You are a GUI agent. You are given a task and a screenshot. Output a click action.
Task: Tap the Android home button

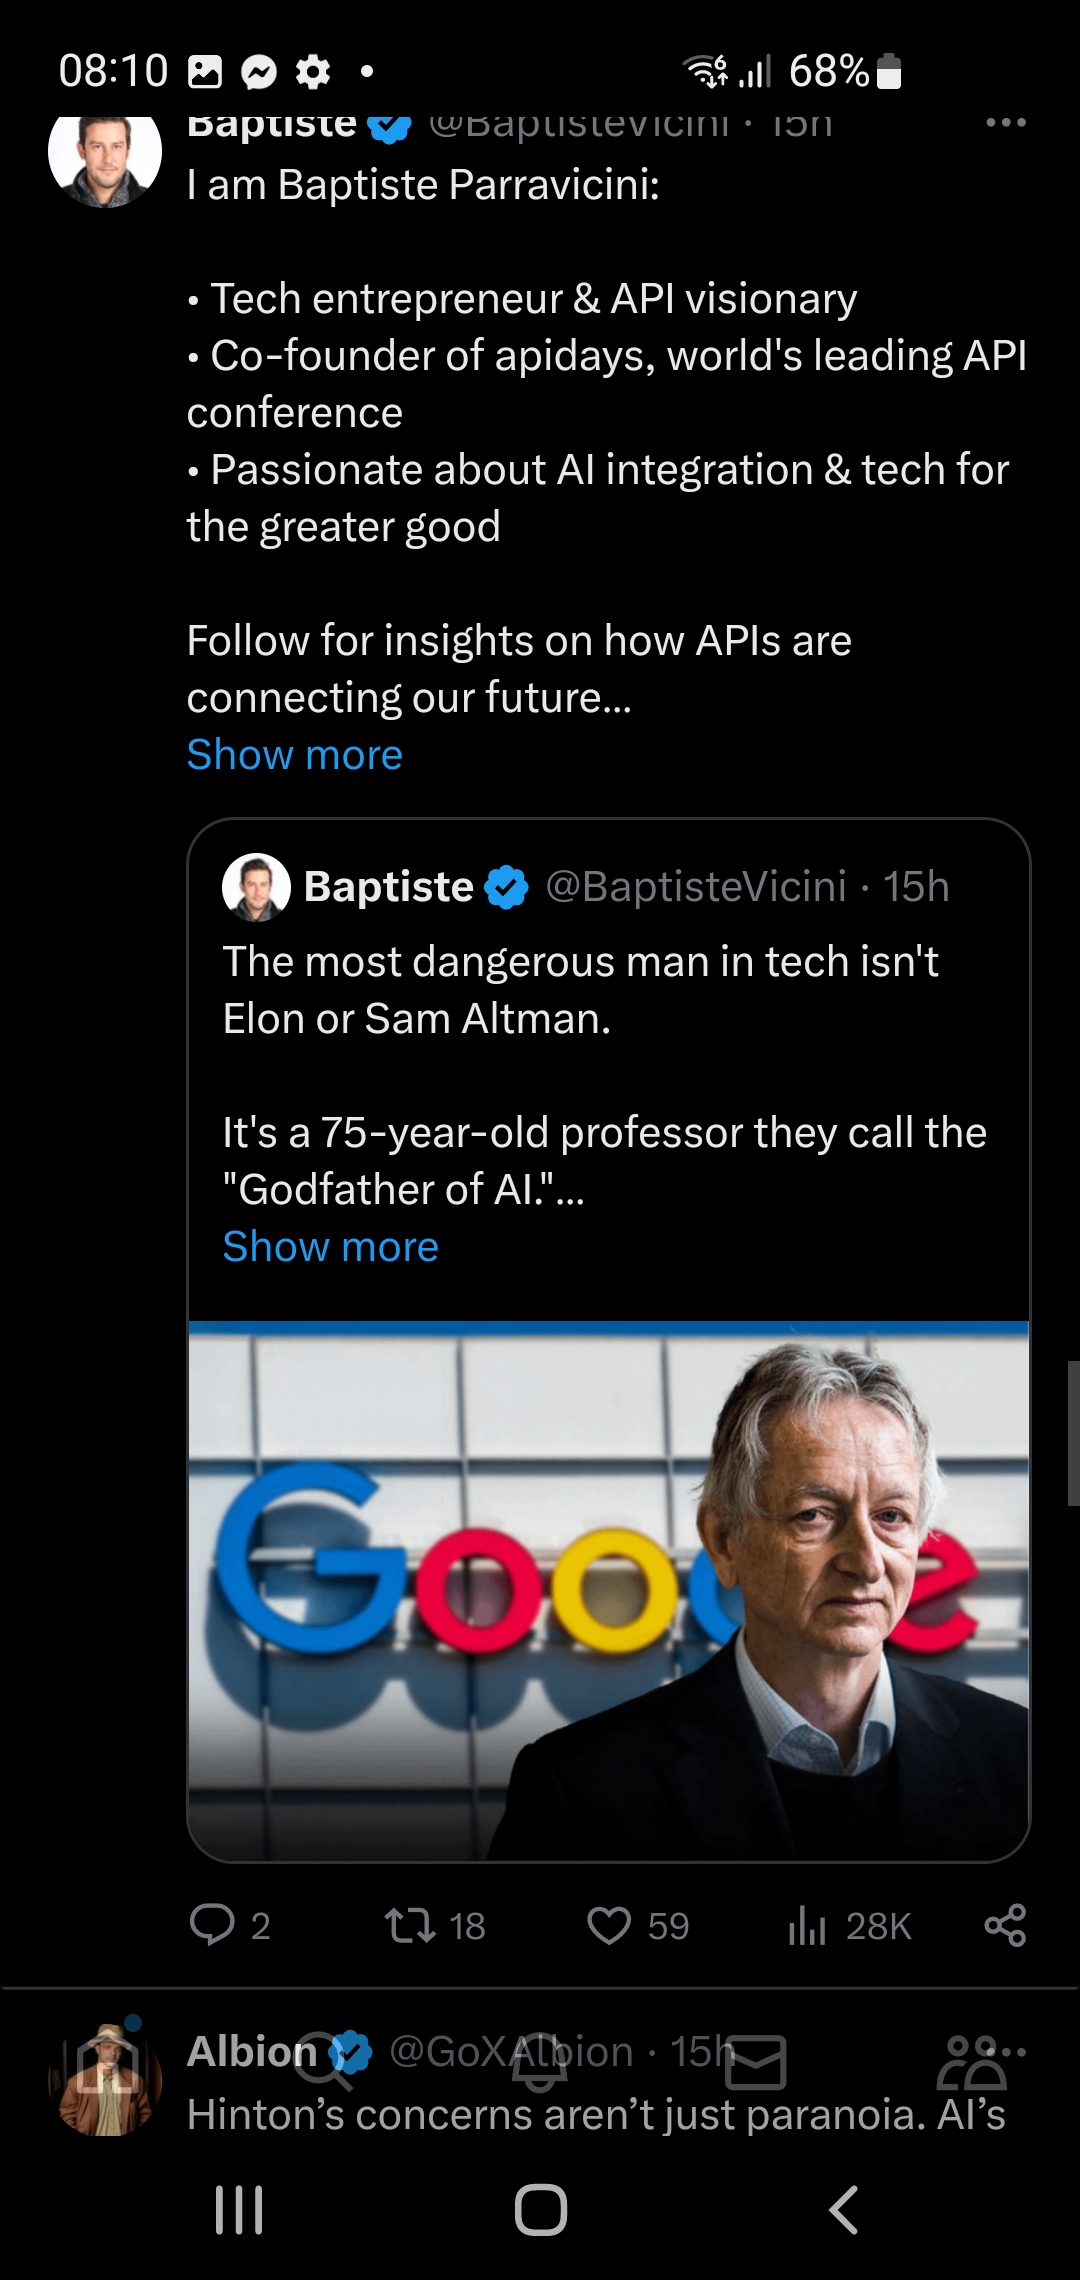pos(541,2210)
